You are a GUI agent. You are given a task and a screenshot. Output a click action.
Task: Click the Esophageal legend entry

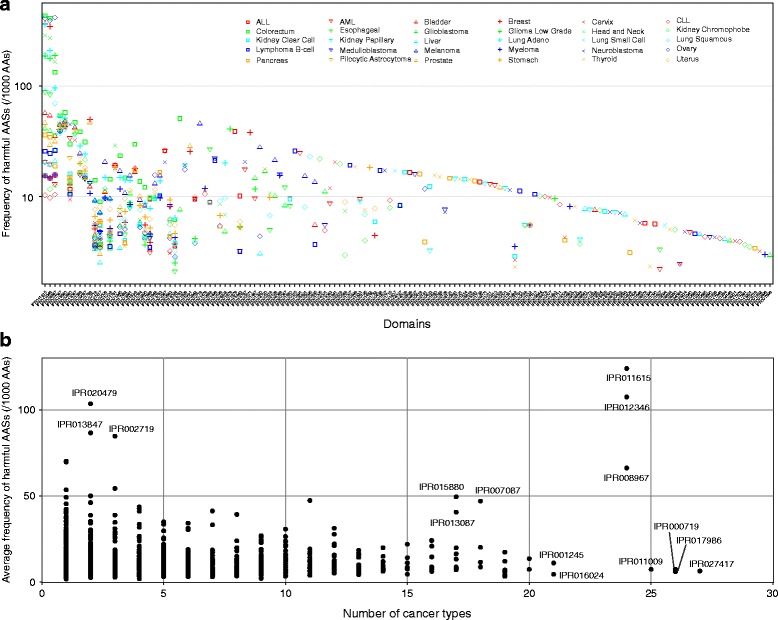click(x=354, y=30)
